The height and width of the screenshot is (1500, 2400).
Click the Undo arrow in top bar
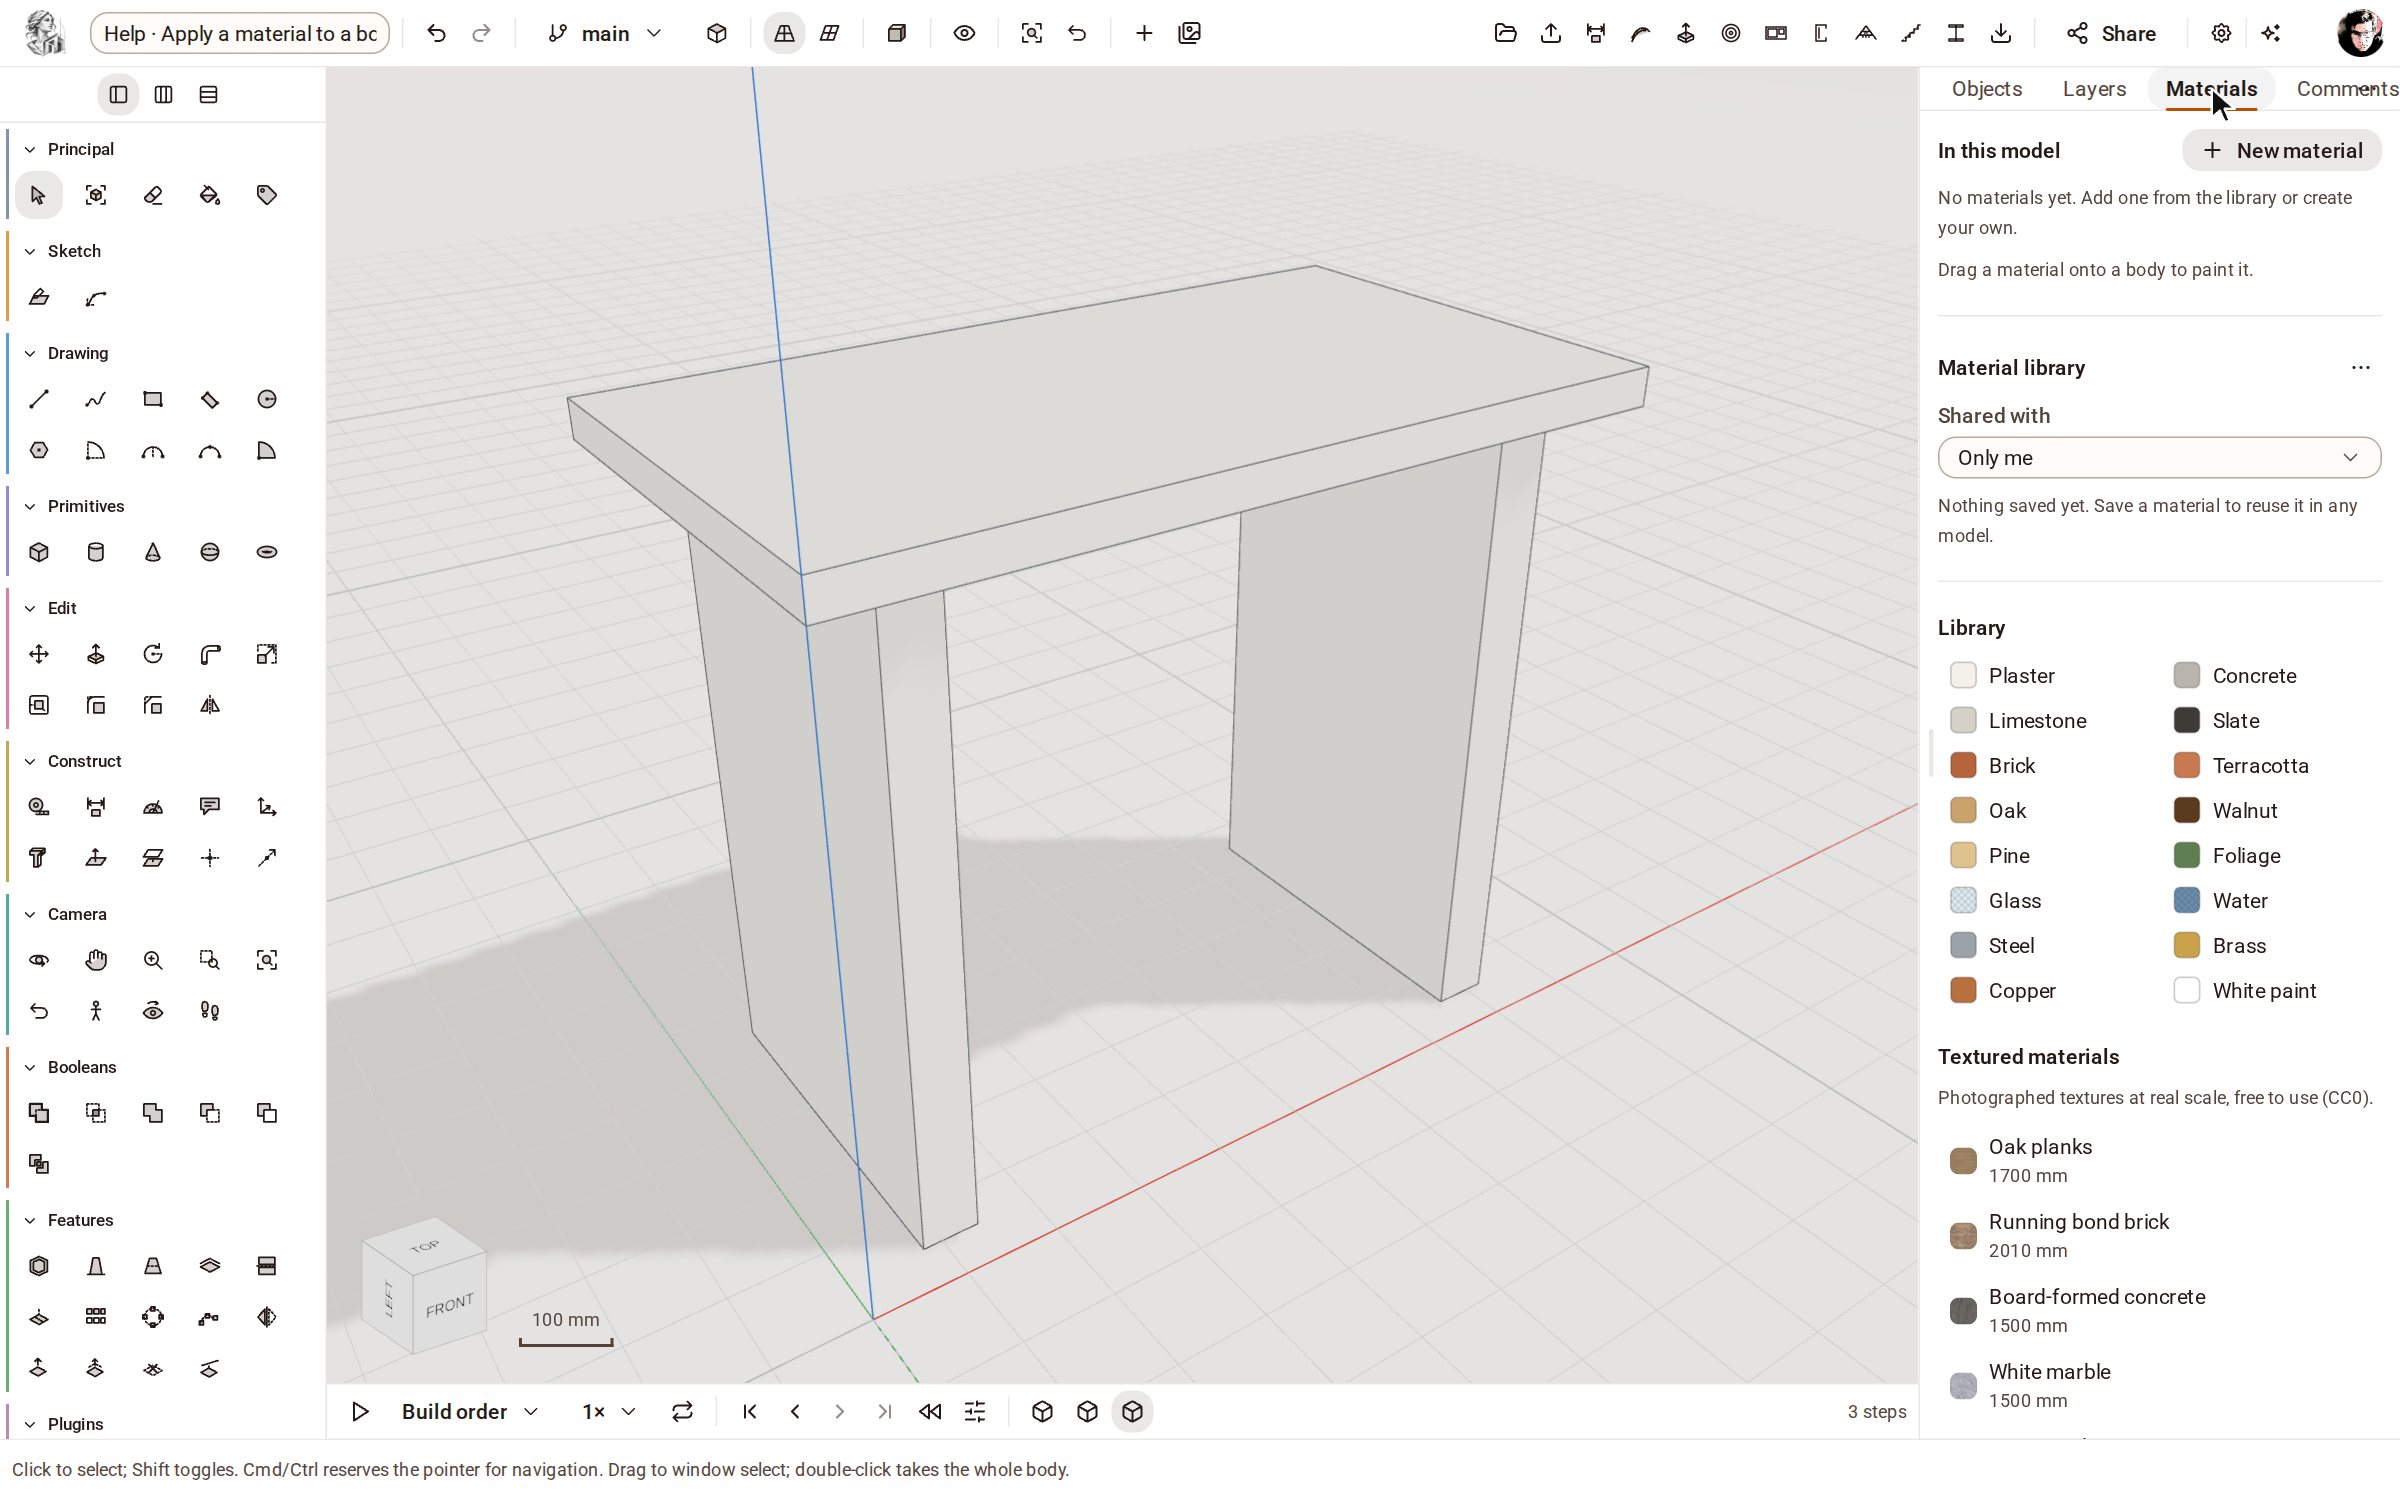pyautogui.click(x=436, y=33)
